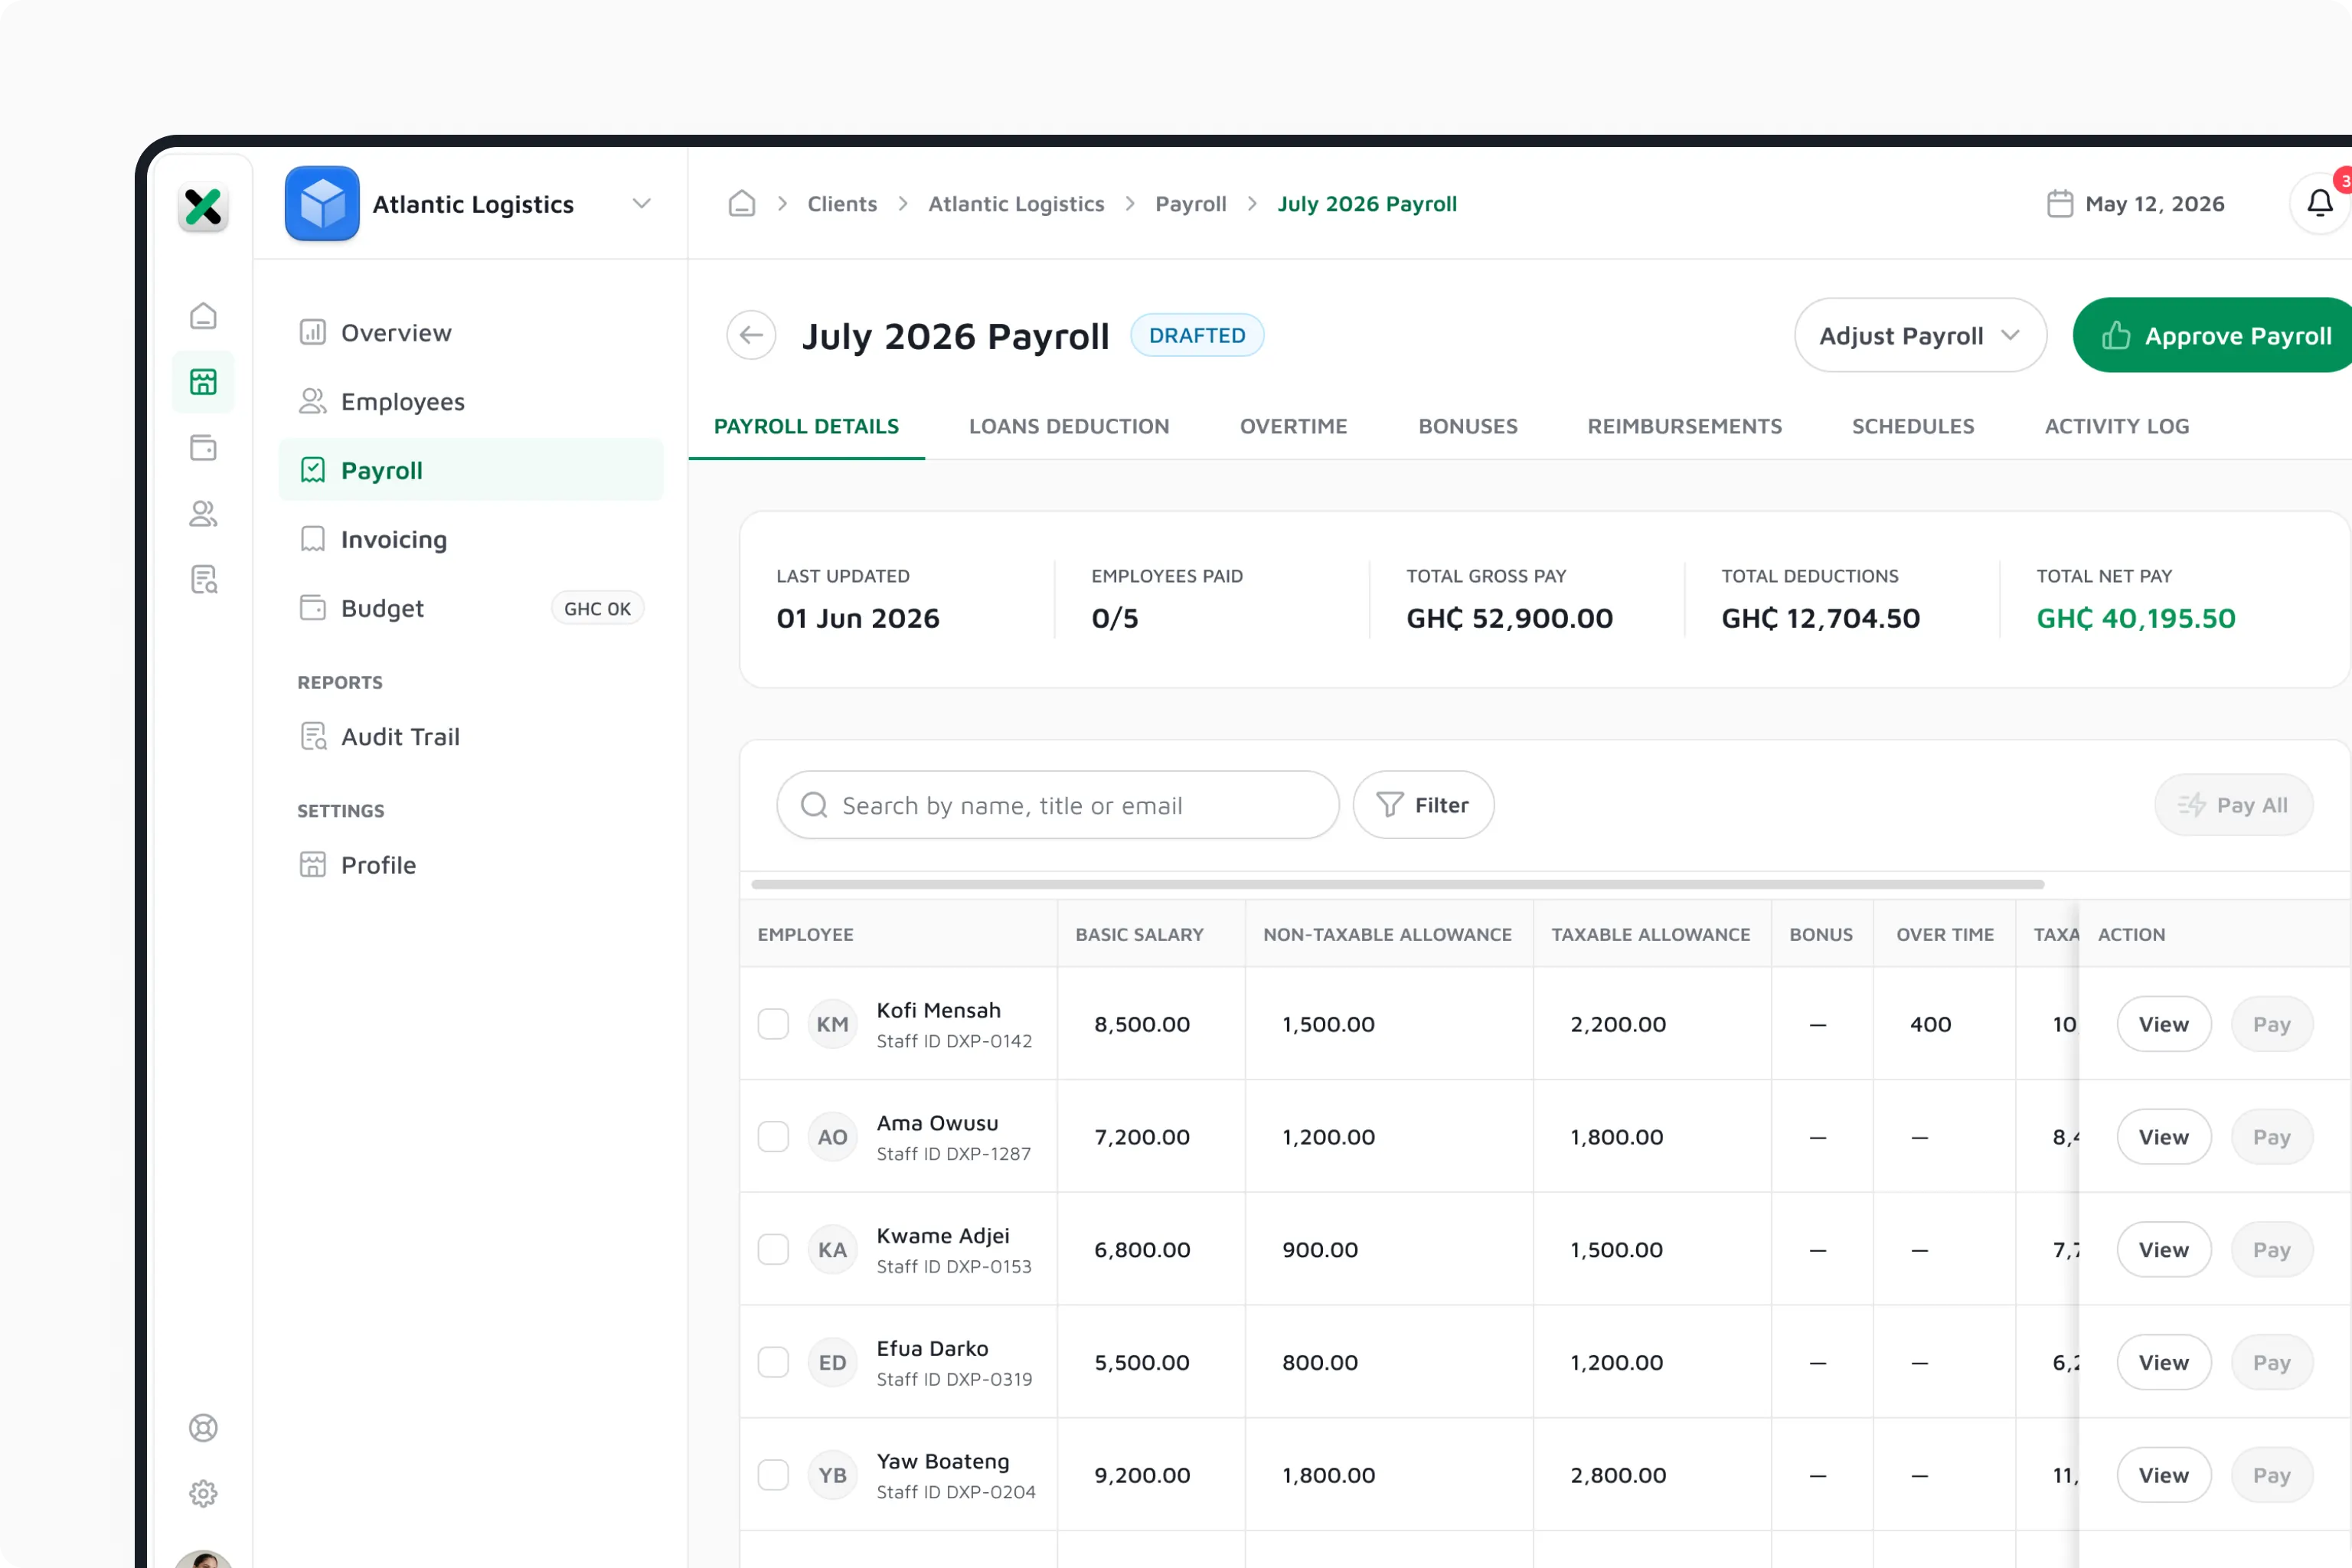Click the Atlantic Logistics blue cube logo
This screenshot has width=2352, height=1568.
tap(322, 204)
